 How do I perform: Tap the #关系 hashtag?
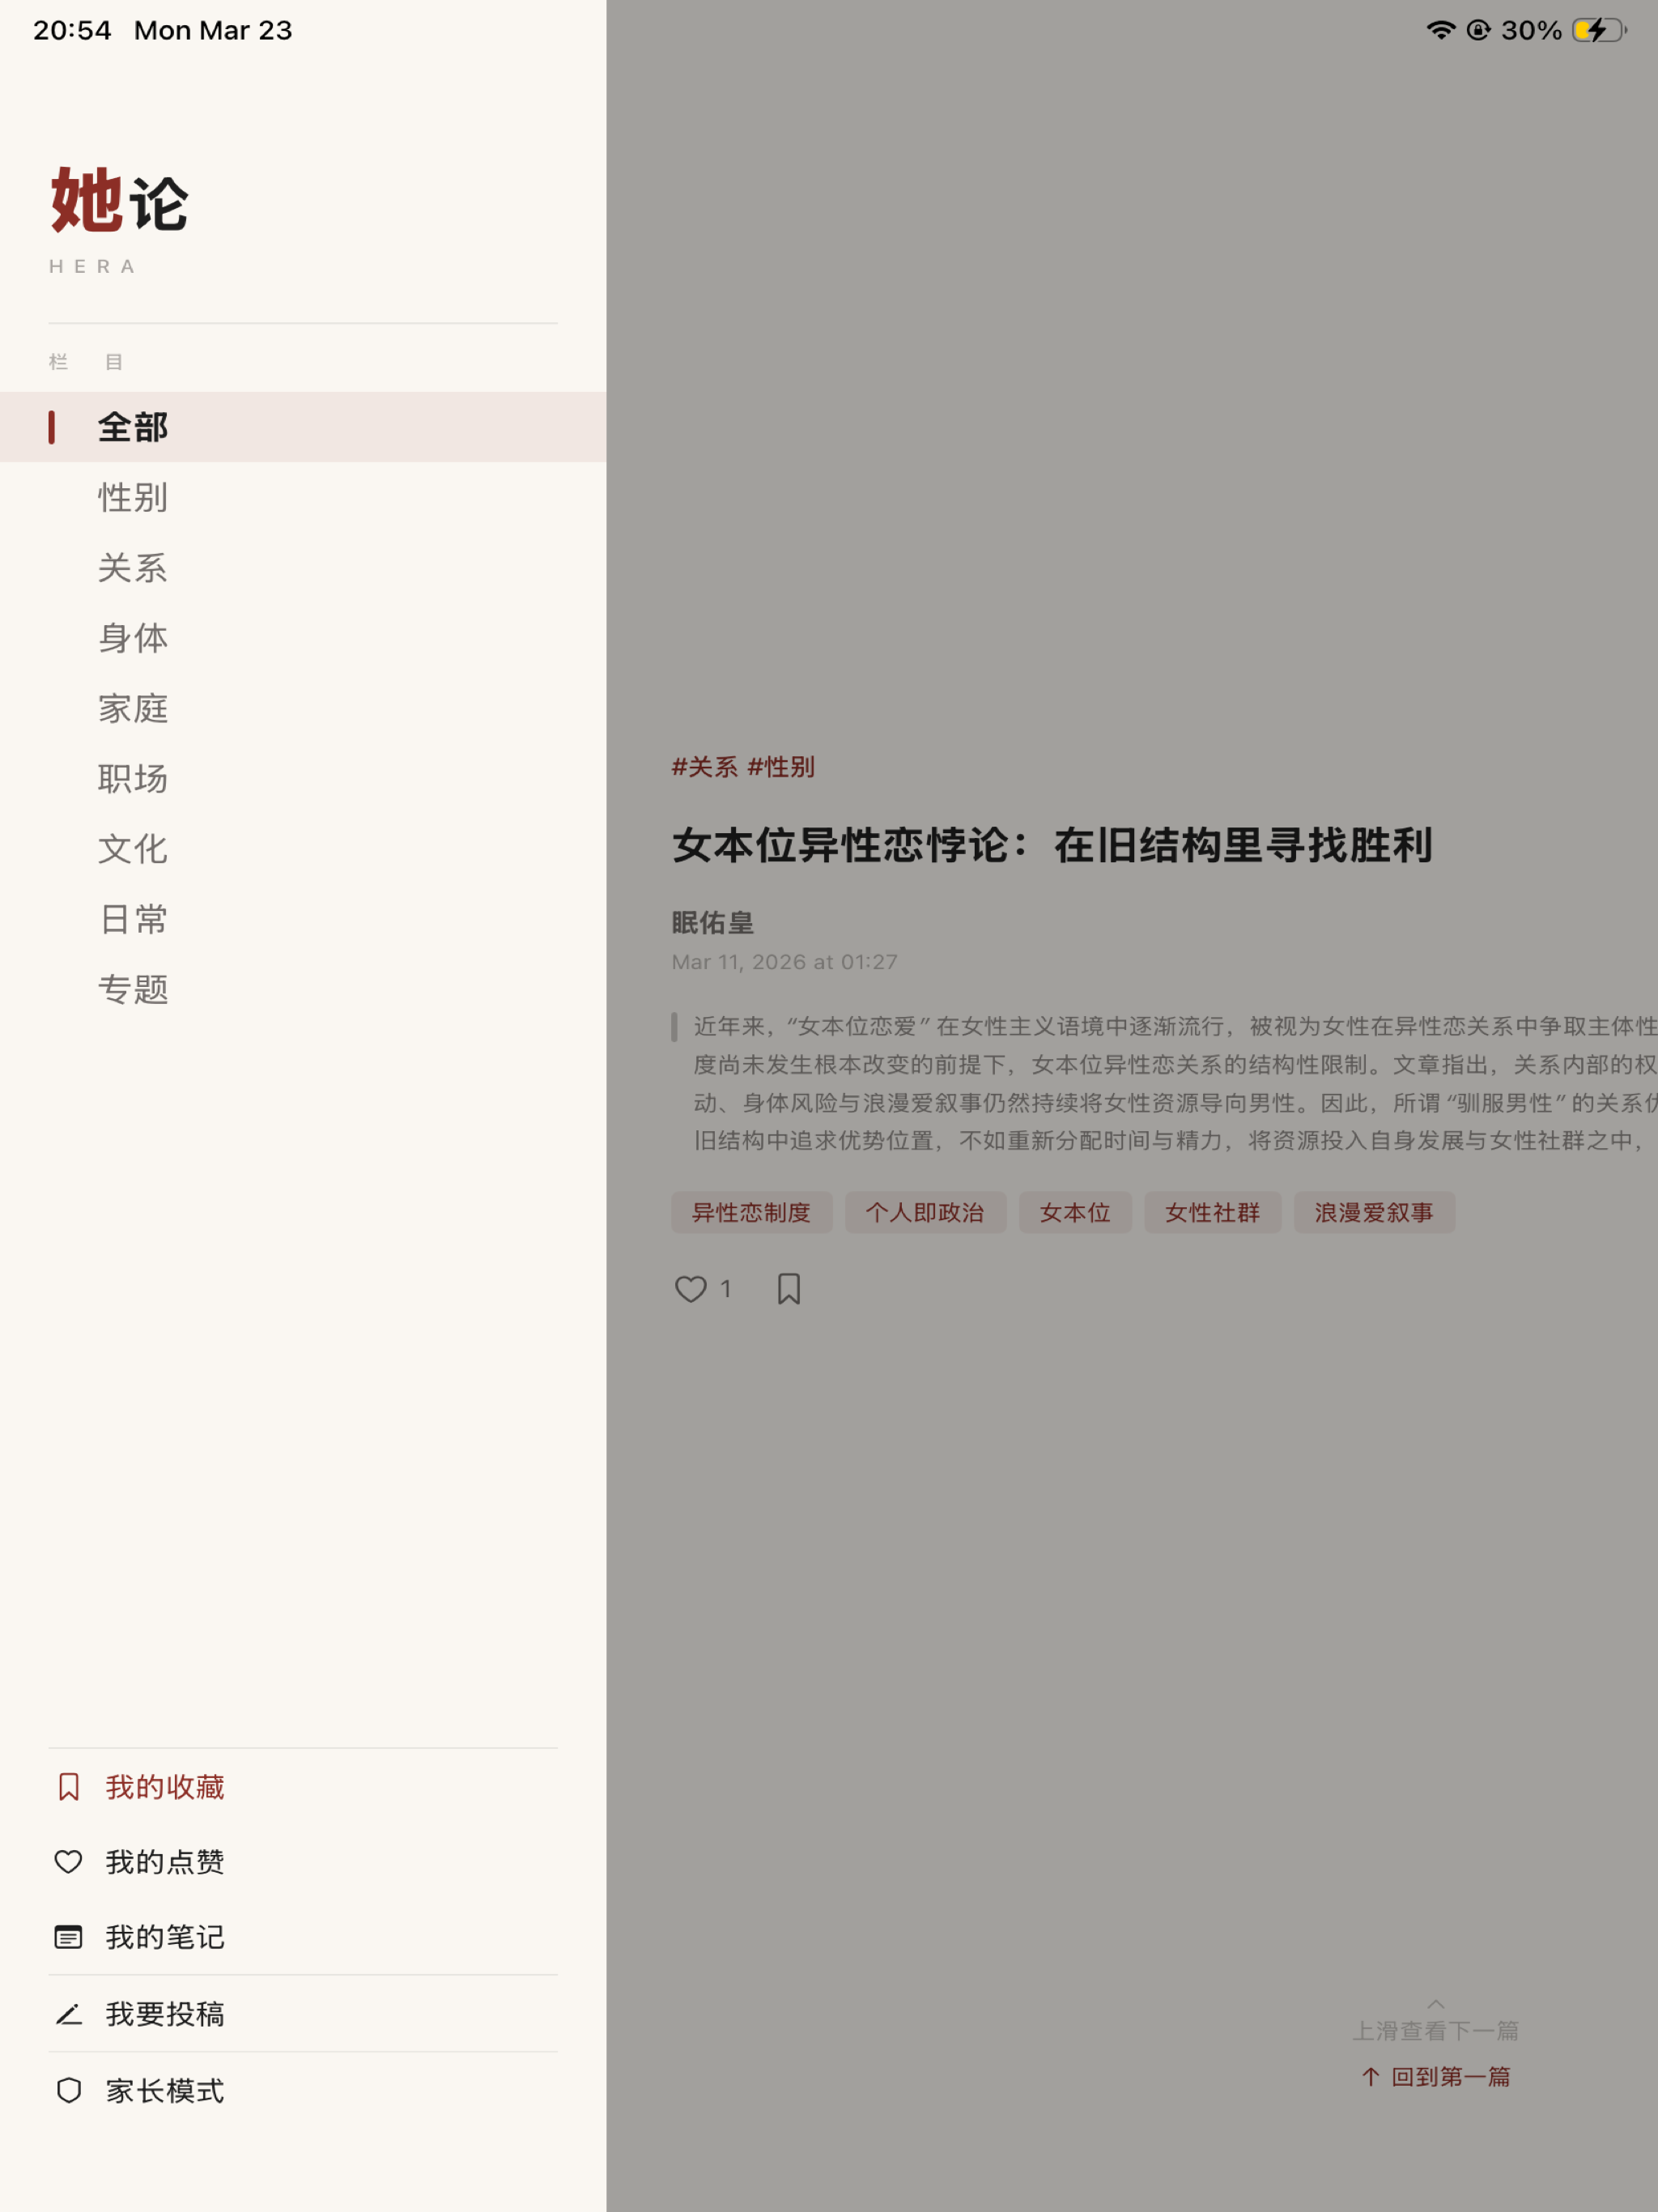(704, 767)
